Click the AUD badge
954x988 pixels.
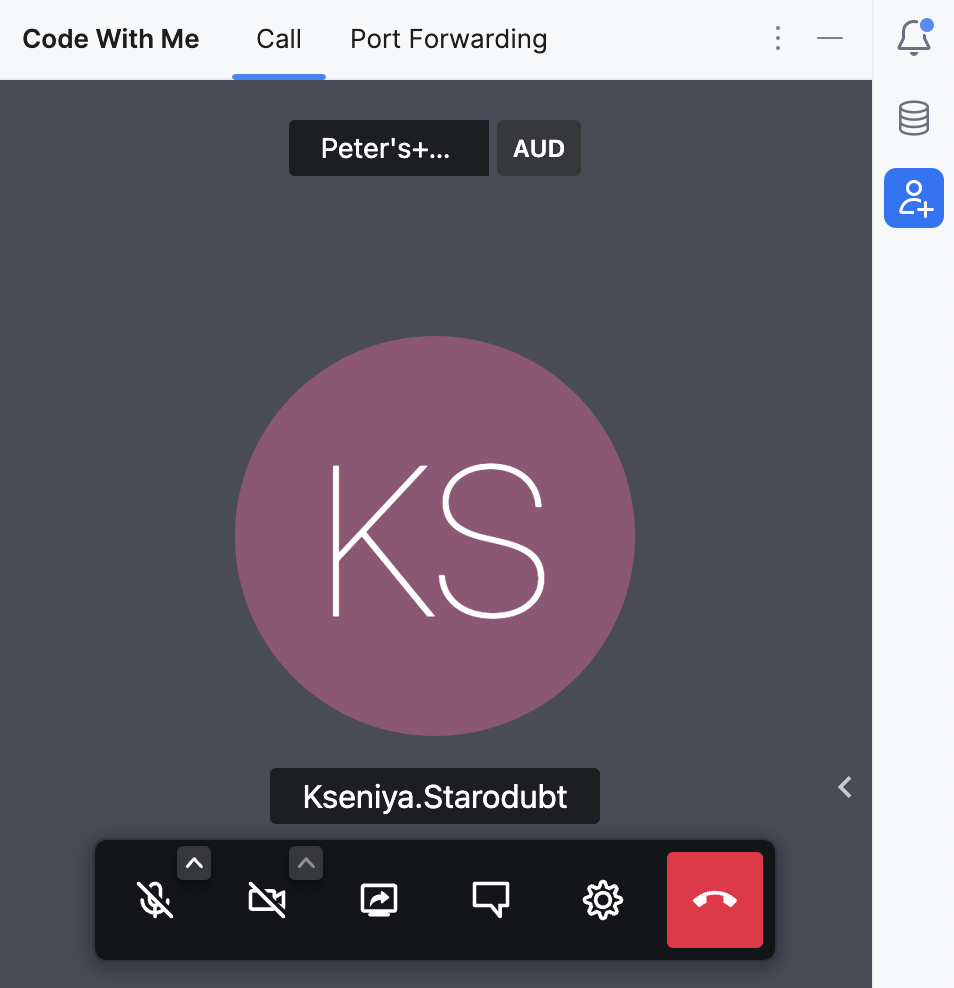pyautogui.click(x=539, y=148)
